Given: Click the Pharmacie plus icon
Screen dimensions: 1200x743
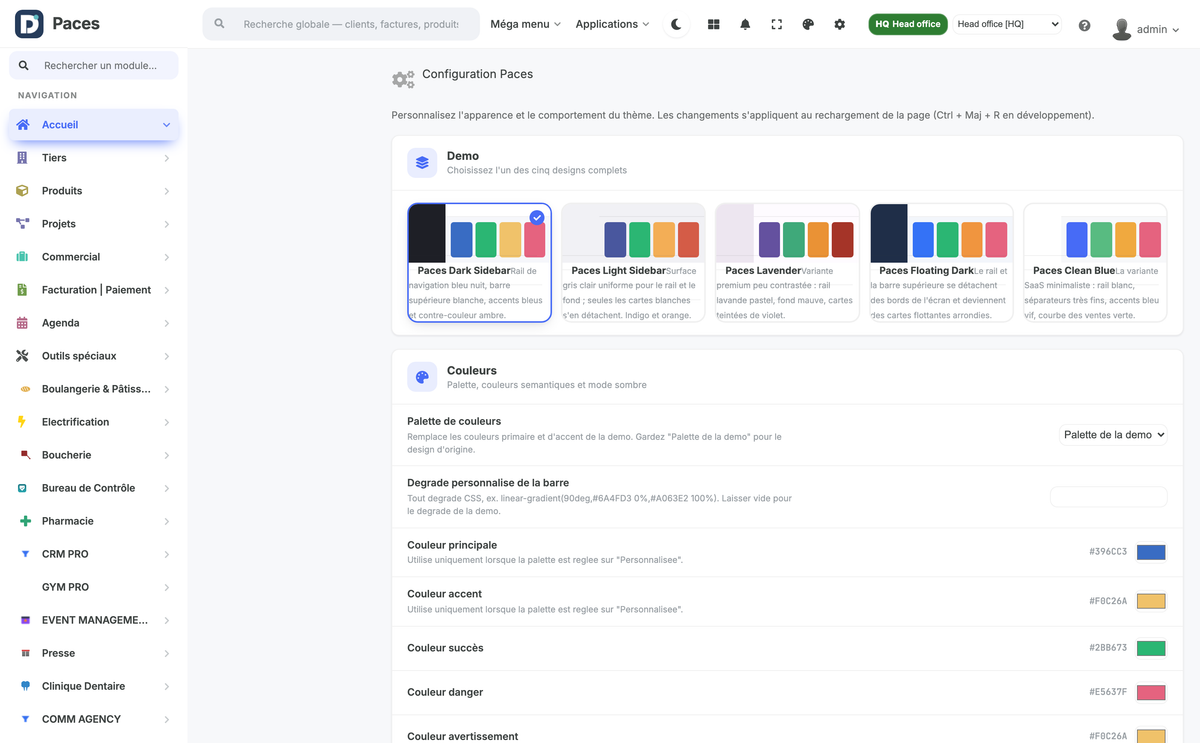Looking at the screenshot, I should tap(25, 521).
